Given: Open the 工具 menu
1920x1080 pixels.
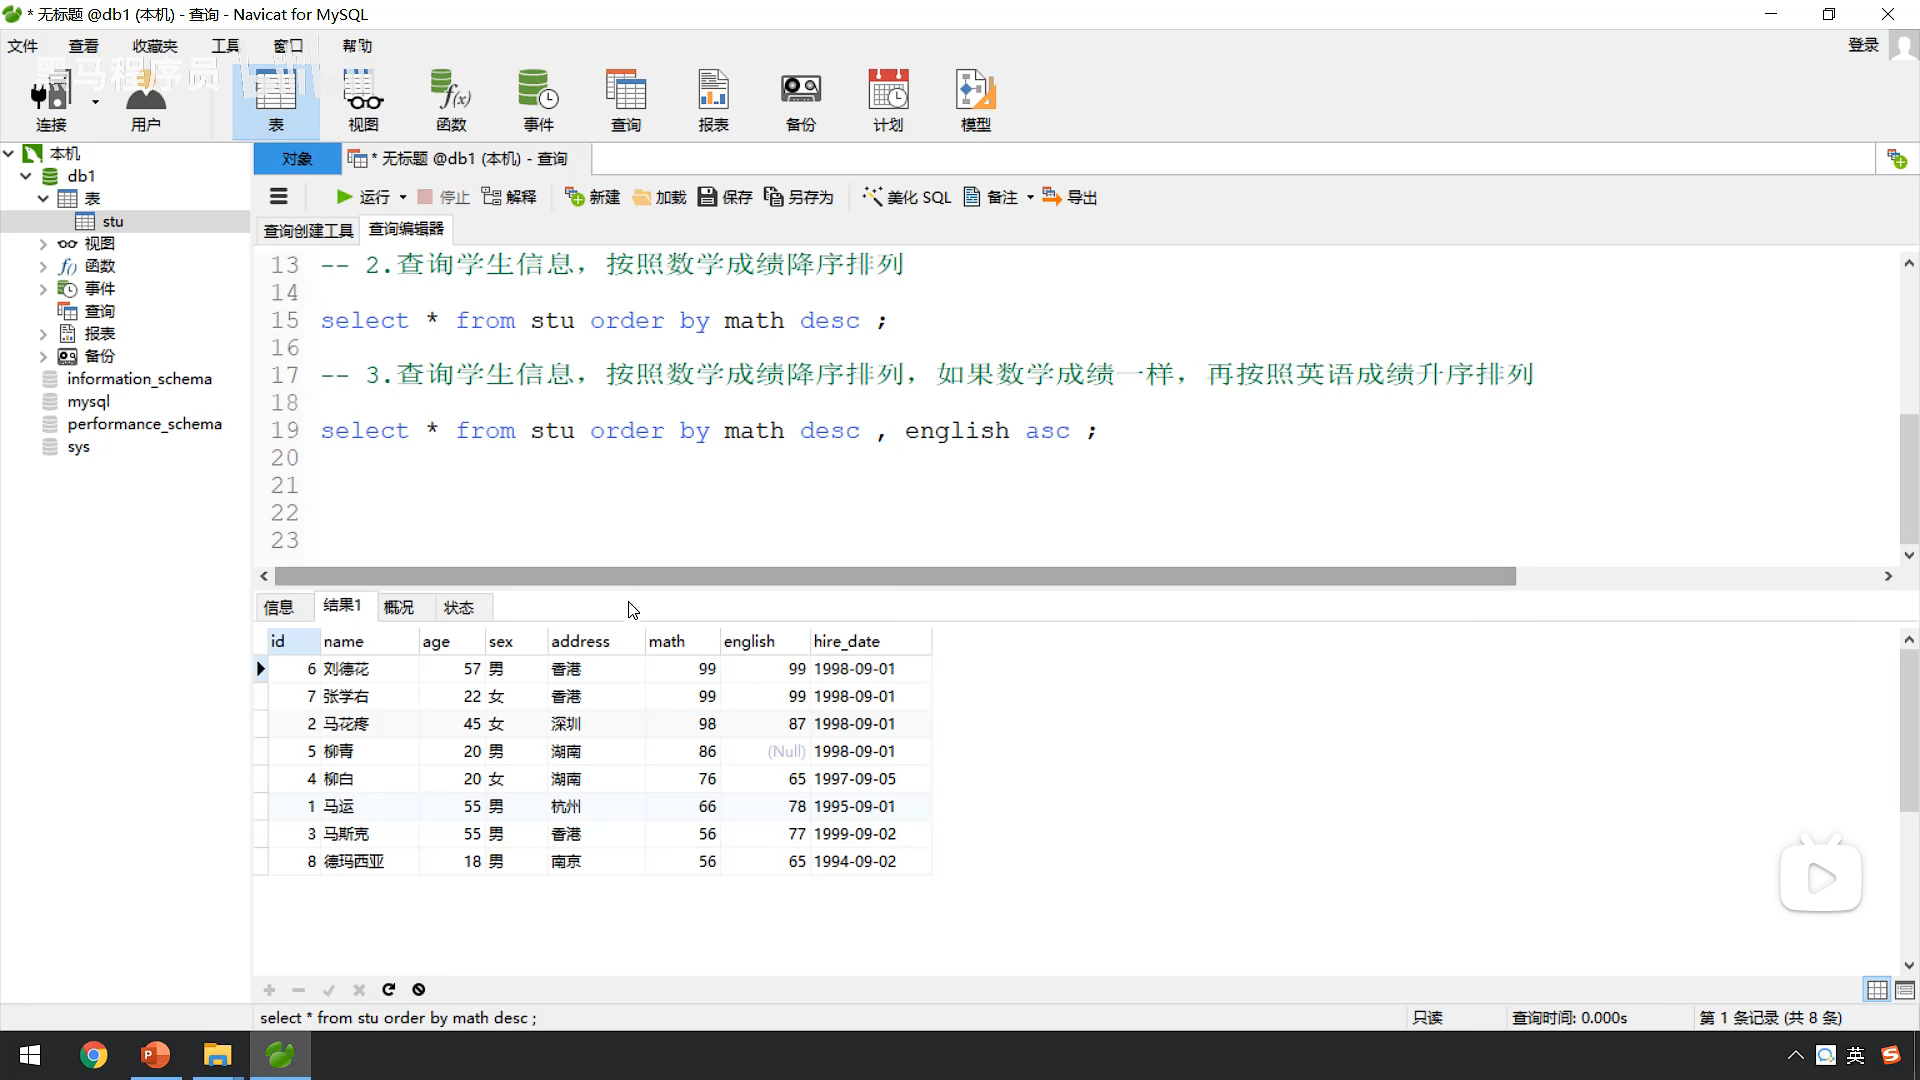Looking at the screenshot, I should [x=225, y=46].
